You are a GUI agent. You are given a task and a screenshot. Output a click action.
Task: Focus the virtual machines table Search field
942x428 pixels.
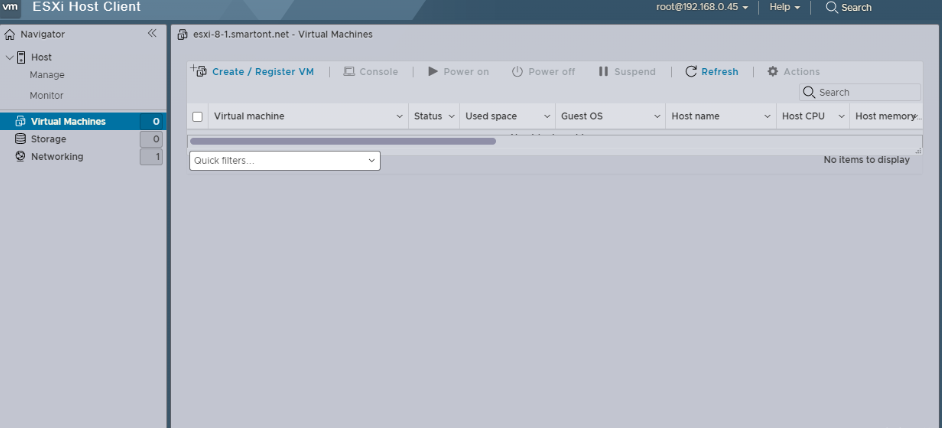pyautogui.click(x=860, y=92)
